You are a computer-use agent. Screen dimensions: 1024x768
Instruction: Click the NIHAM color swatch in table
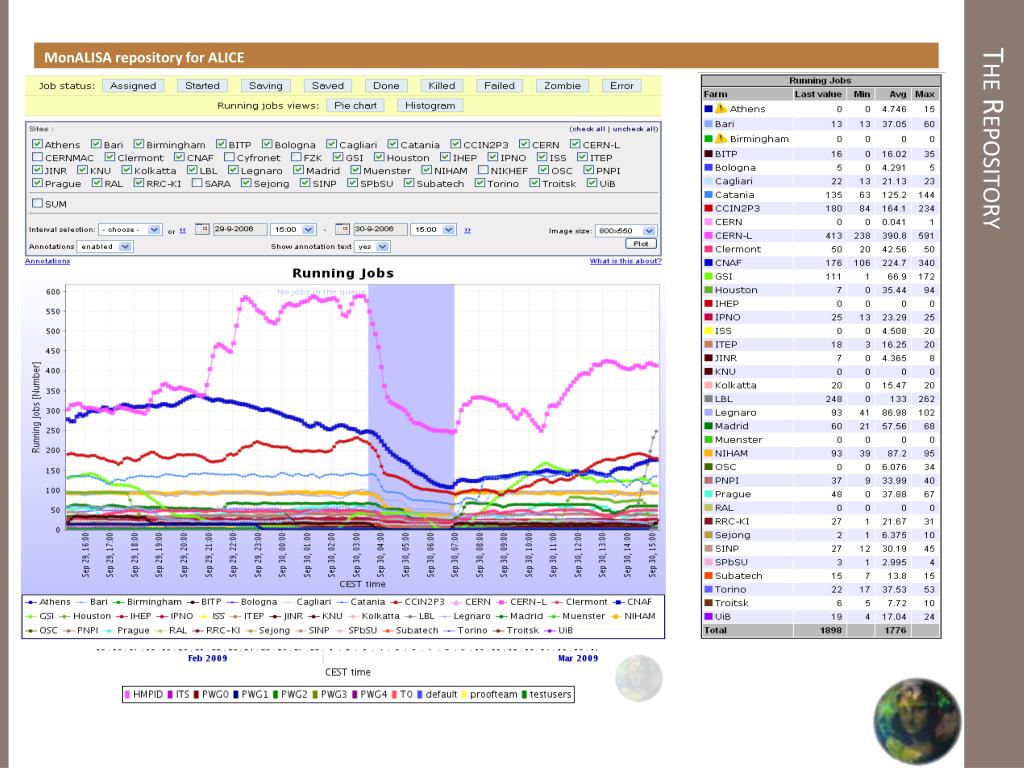click(x=709, y=453)
